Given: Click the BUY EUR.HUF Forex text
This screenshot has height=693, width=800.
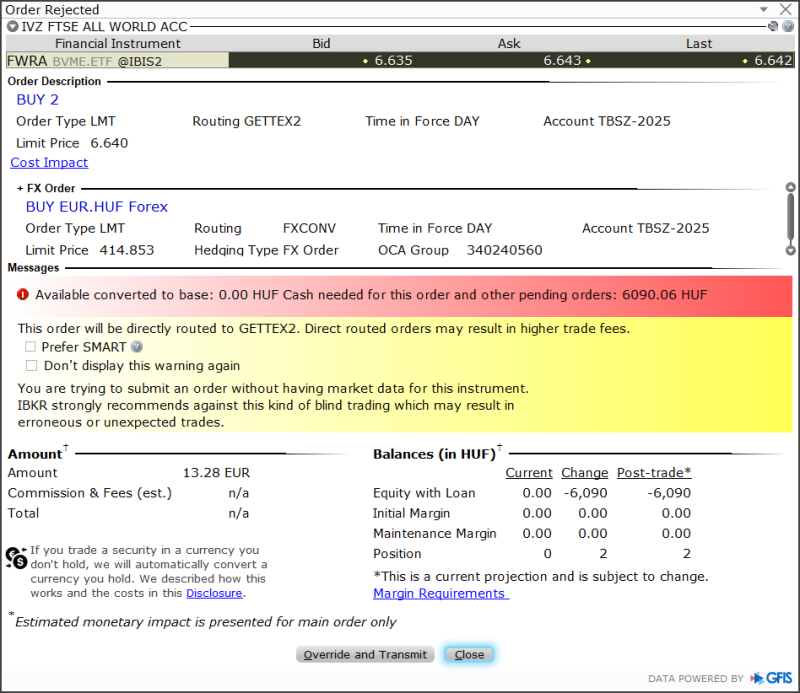Looking at the screenshot, I should tap(97, 207).
